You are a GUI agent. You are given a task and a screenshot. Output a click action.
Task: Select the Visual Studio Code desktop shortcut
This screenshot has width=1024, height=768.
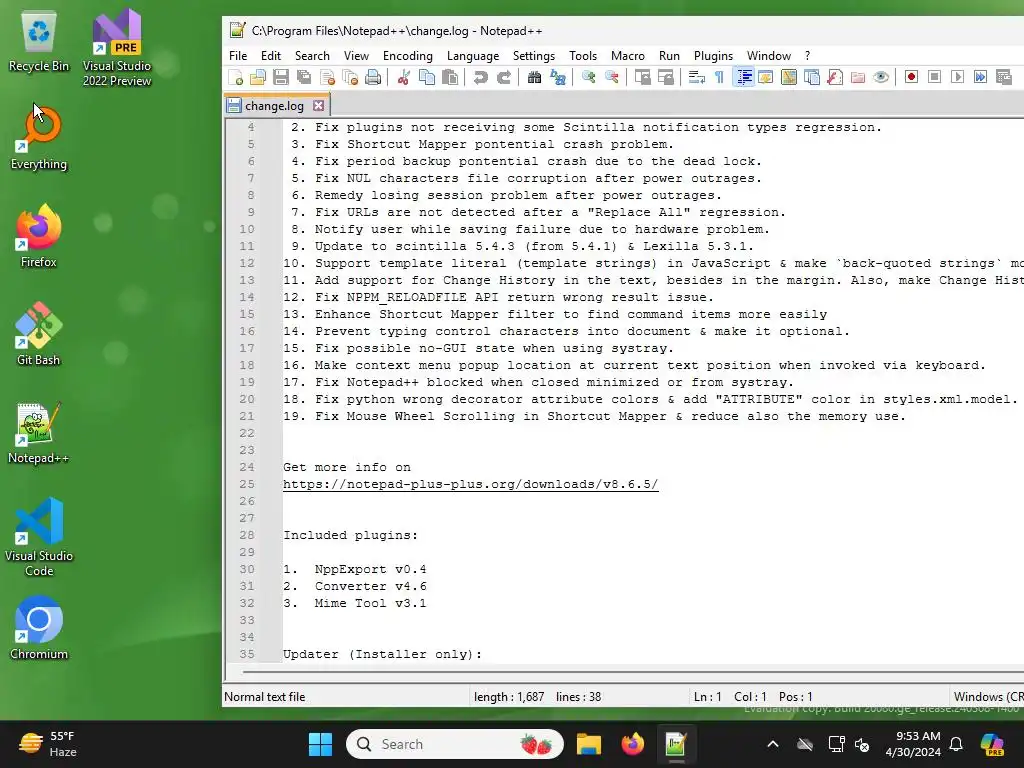[39, 537]
